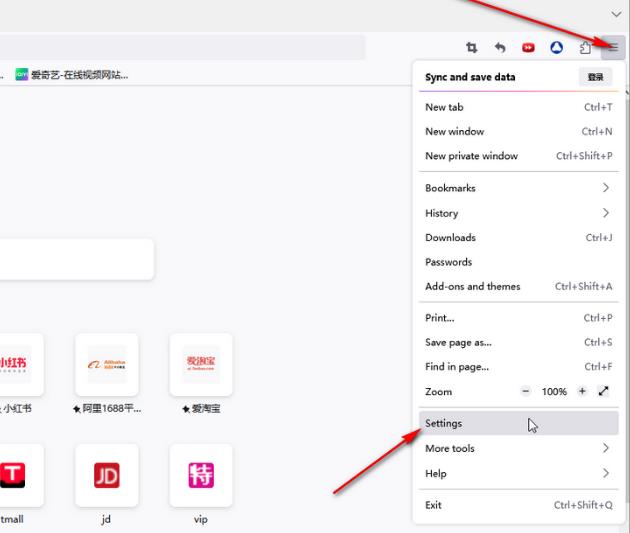The height and width of the screenshot is (533, 630).
Task: Click the login button beside Sync and save data
Action: point(595,77)
